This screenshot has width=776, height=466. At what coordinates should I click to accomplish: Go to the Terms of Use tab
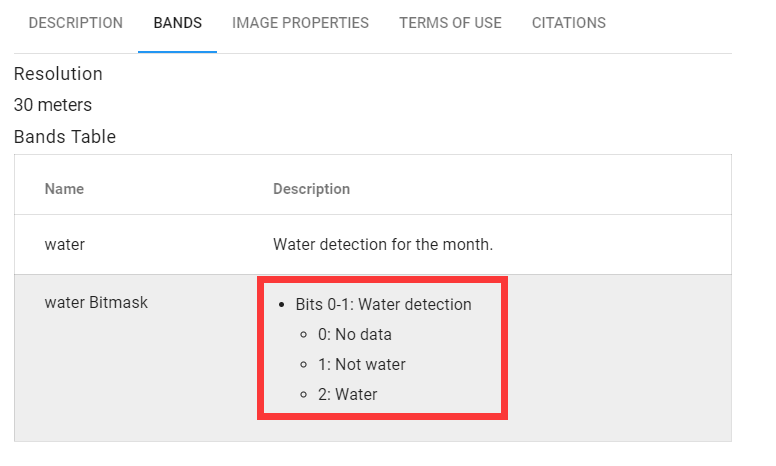(x=450, y=23)
